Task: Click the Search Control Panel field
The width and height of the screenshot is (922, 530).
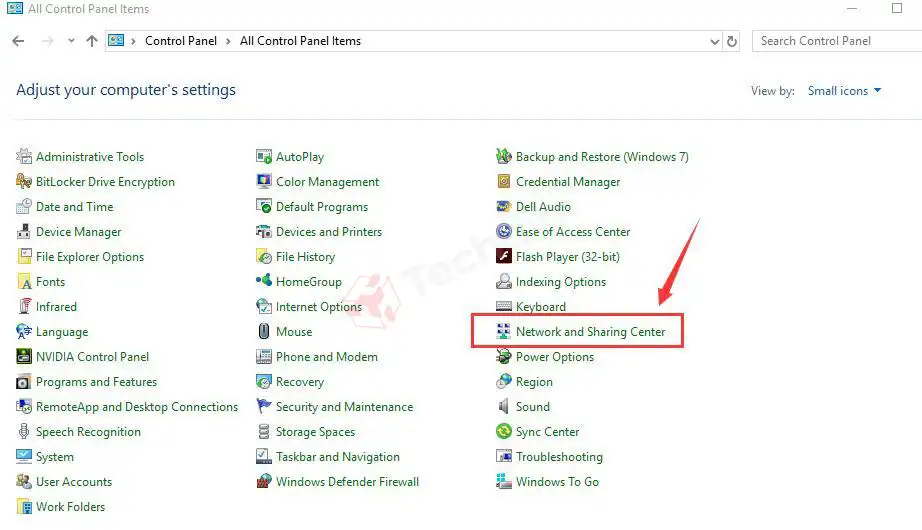Action: (837, 41)
